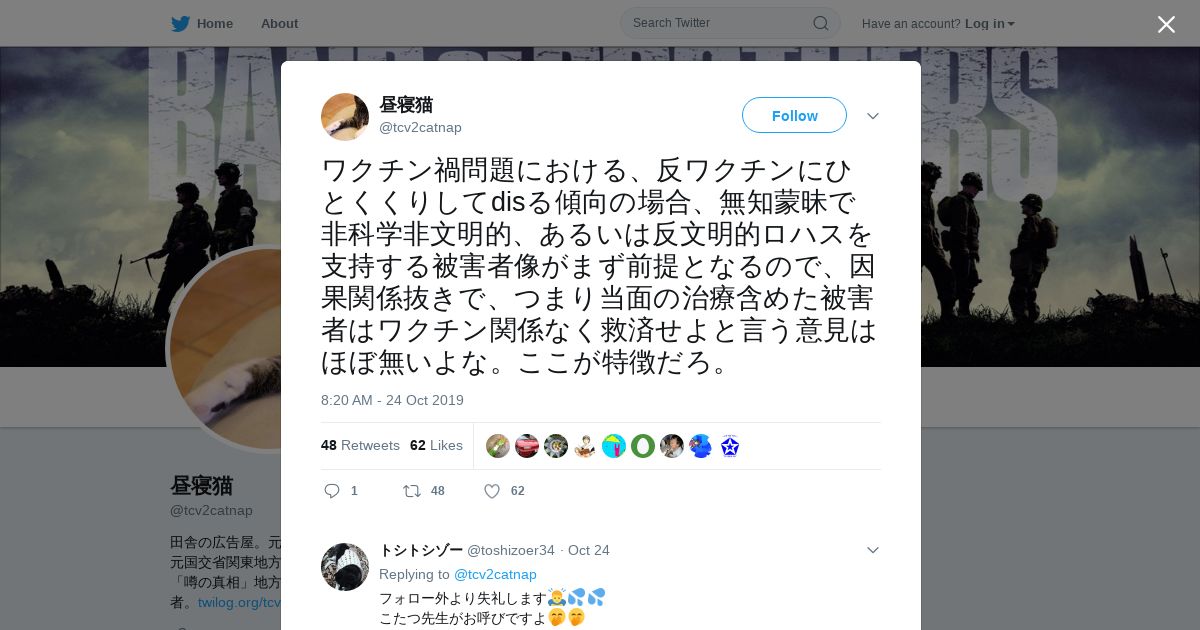Go to Home in top navigation
This screenshot has height=630, width=1200.
pyautogui.click(x=214, y=23)
